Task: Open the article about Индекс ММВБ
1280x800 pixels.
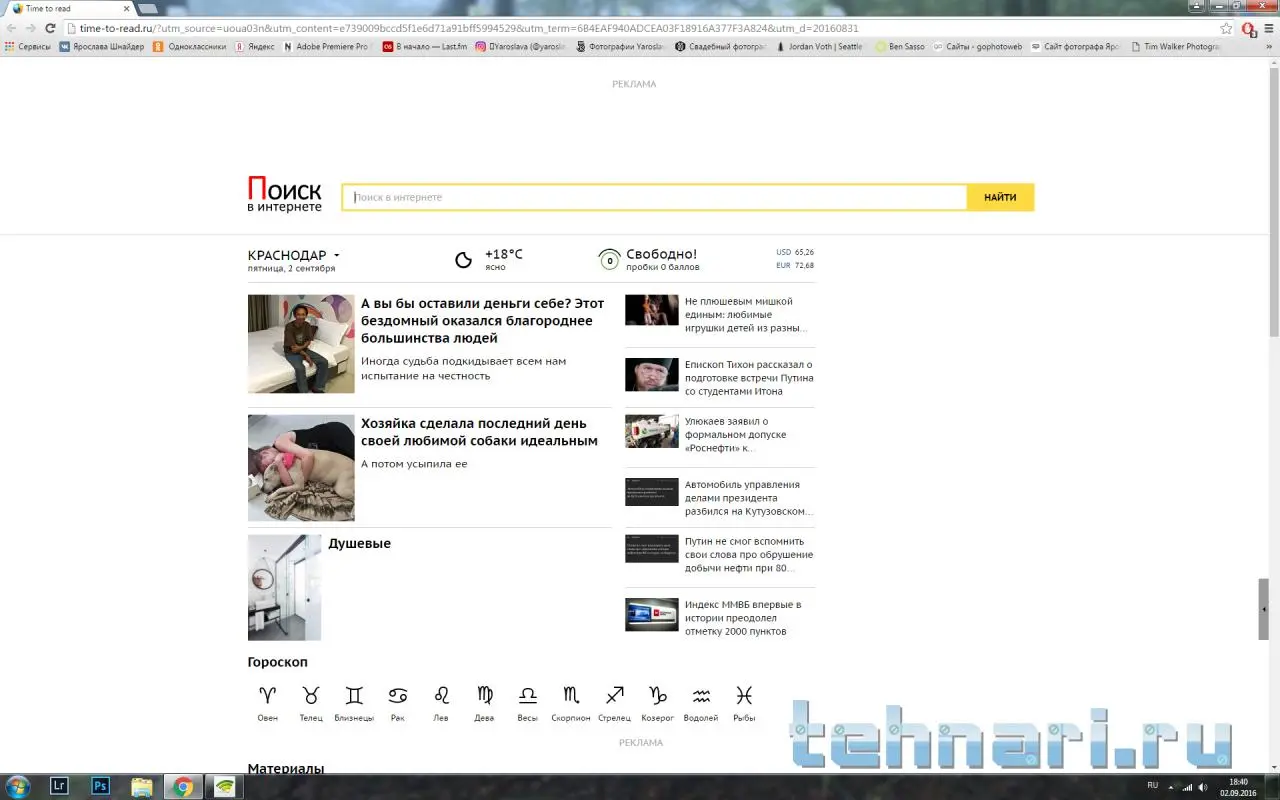Action: (744, 618)
